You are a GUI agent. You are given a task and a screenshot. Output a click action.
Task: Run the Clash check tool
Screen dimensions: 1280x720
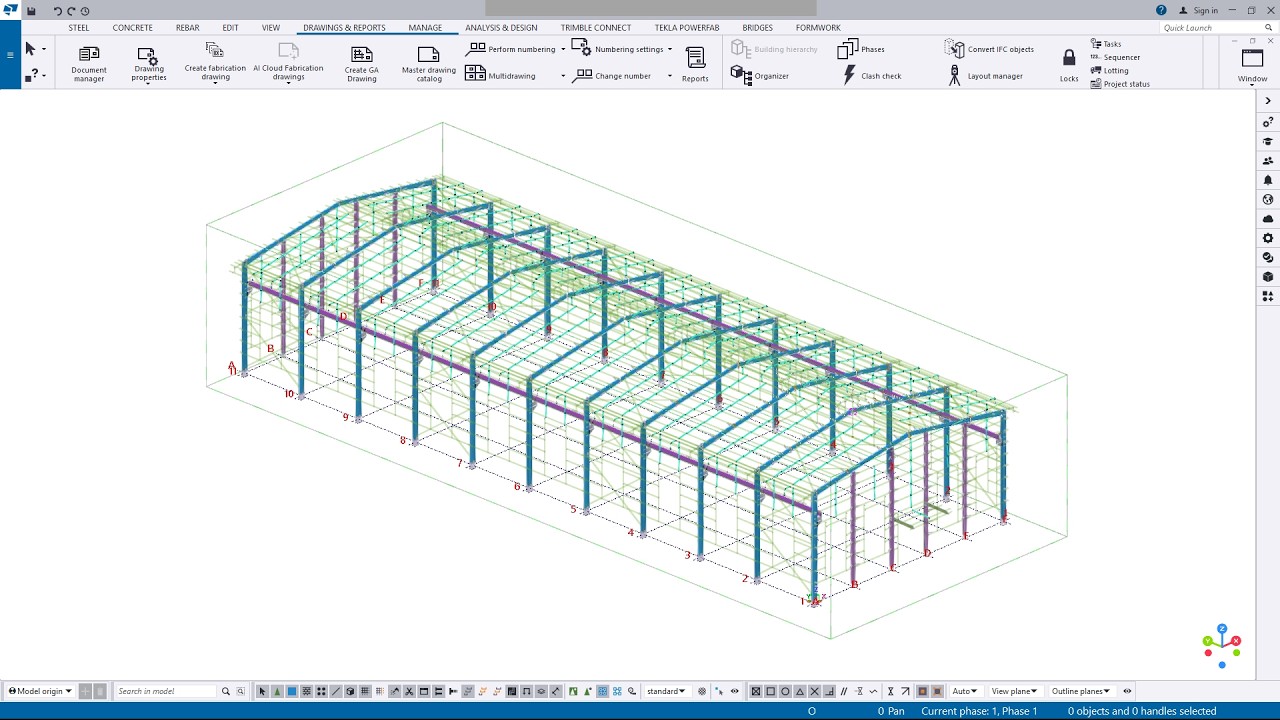(872, 75)
